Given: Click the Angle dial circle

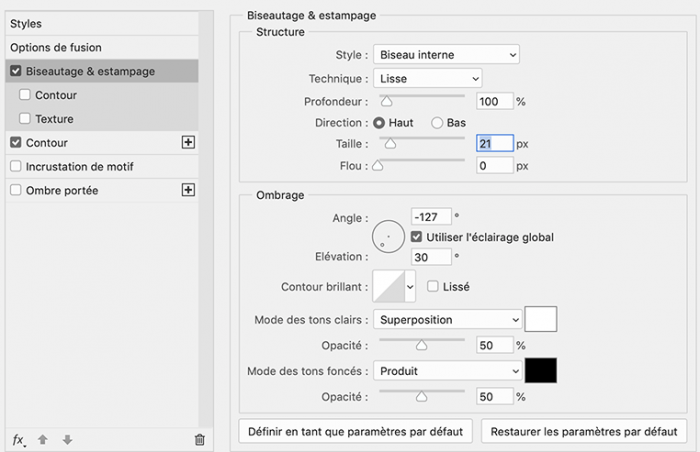Looking at the screenshot, I should click(x=388, y=236).
